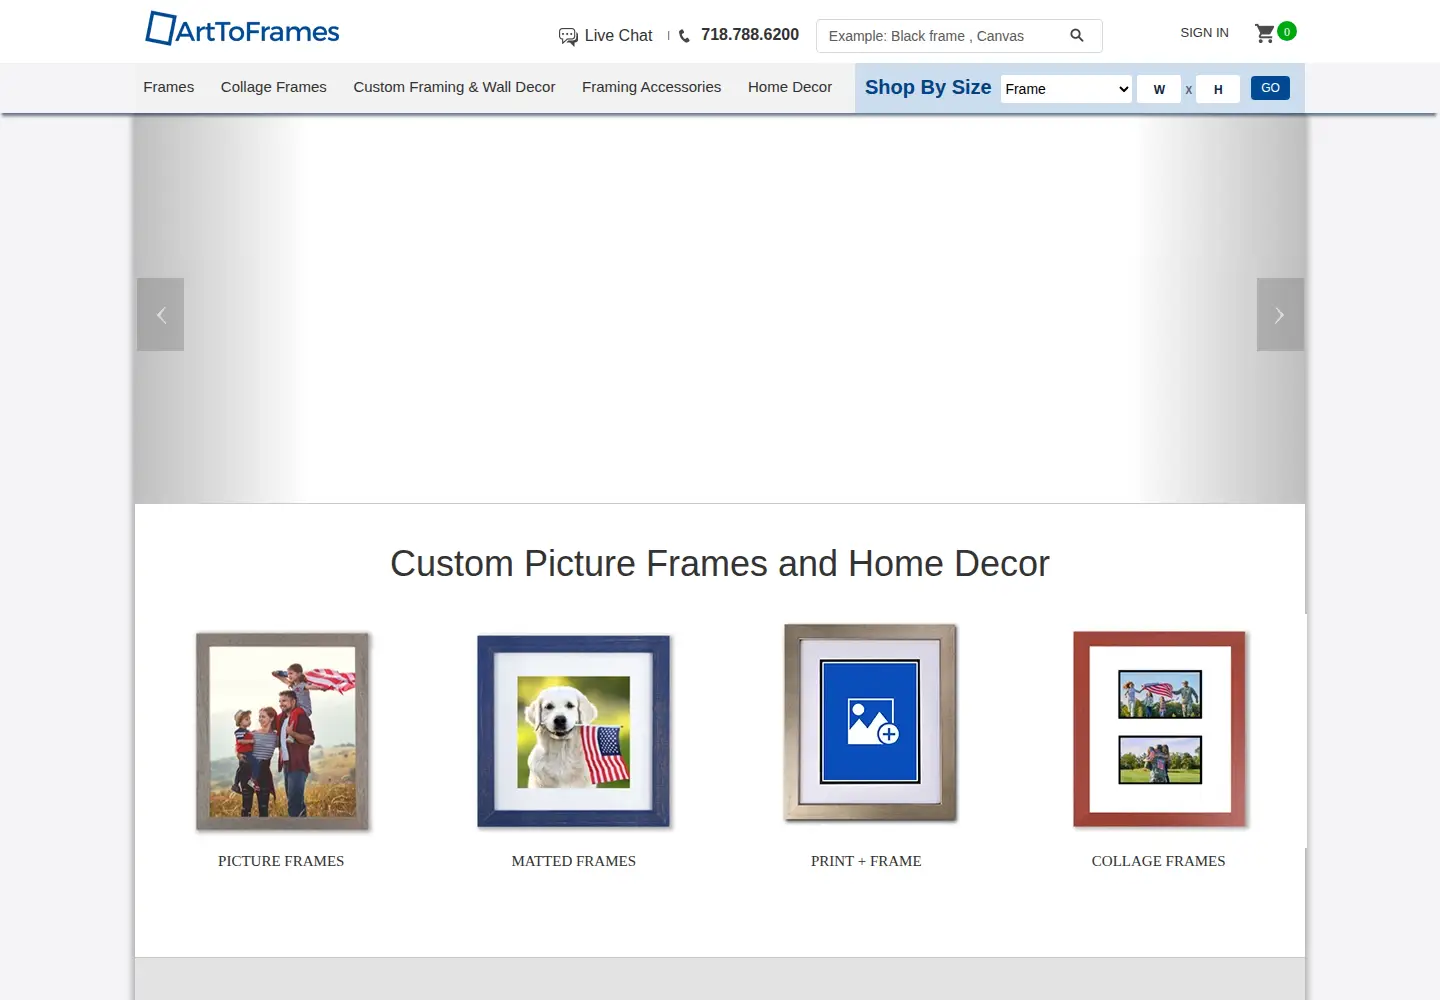Open the Frame type dropdown
Viewport: 1440px width, 1000px height.
[1066, 89]
